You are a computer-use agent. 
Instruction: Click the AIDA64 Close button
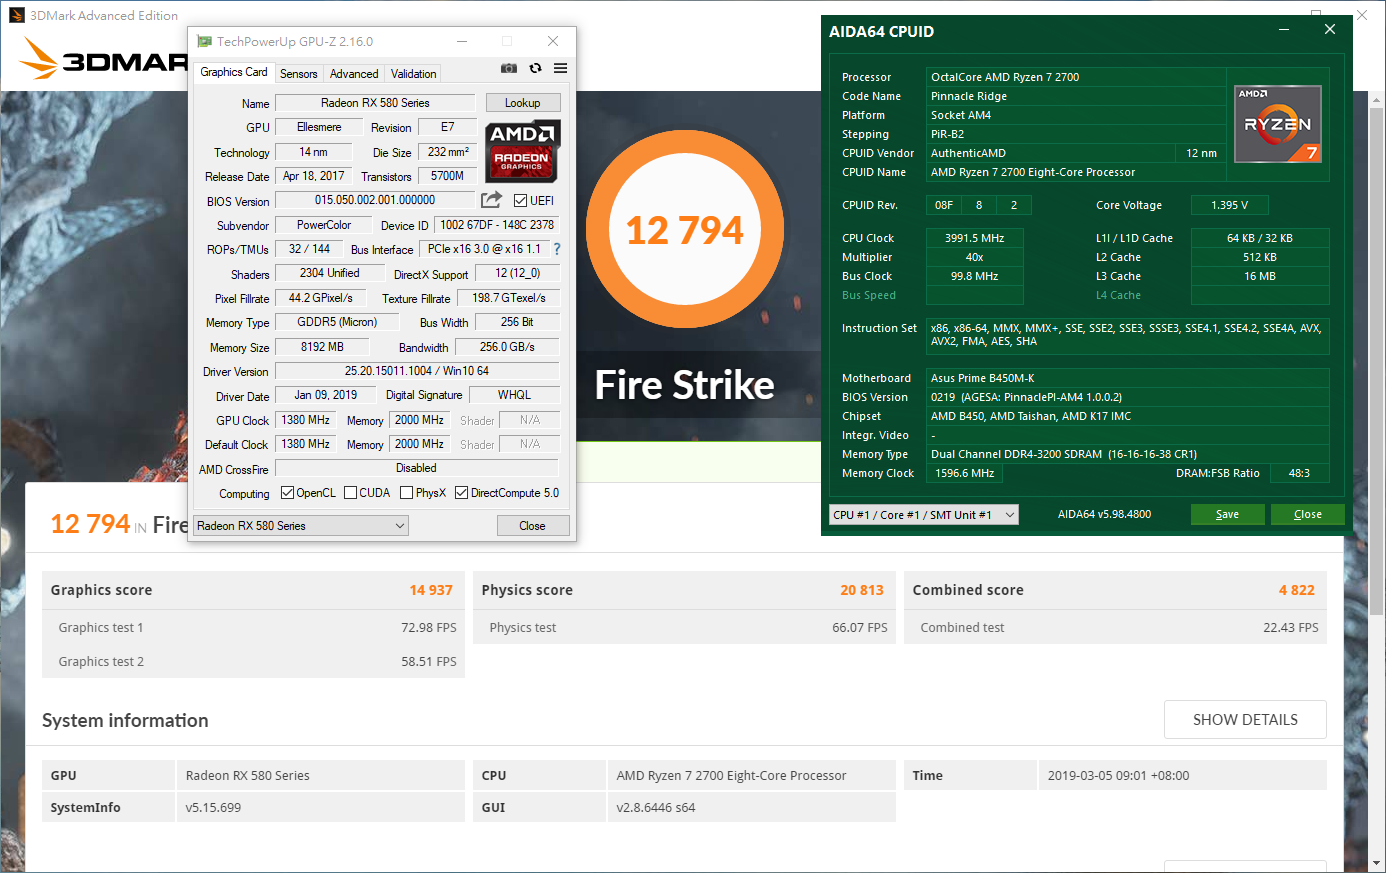pyautogui.click(x=1307, y=515)
